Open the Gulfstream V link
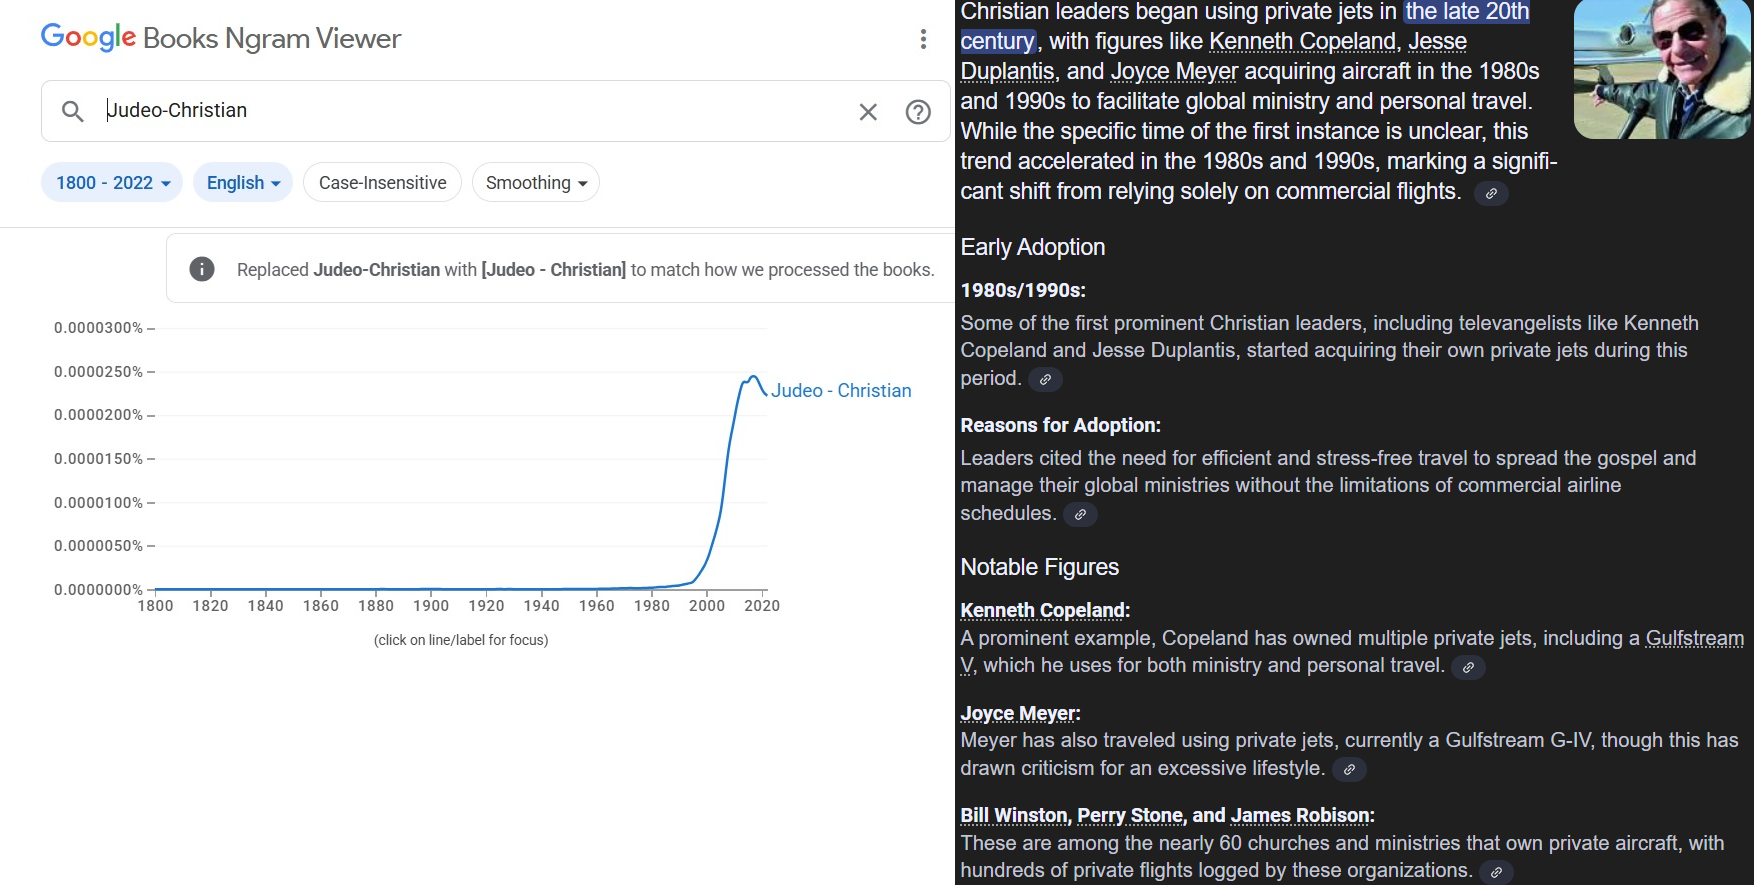This screenshot has height=885, width=1754. (x=1694, y=639)
